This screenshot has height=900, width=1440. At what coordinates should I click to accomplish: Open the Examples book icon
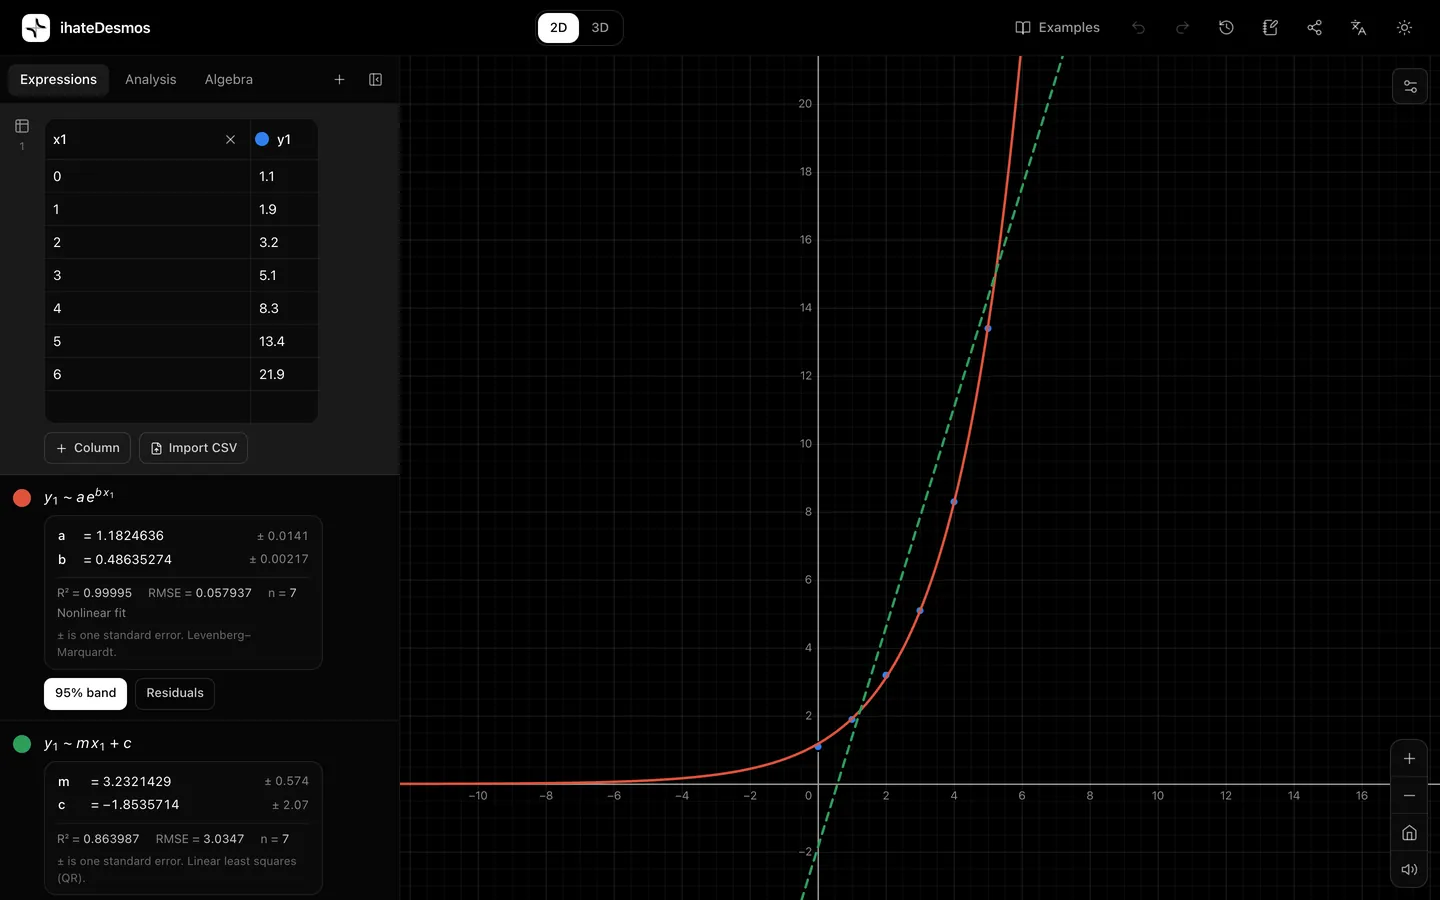pos(1022,28)
